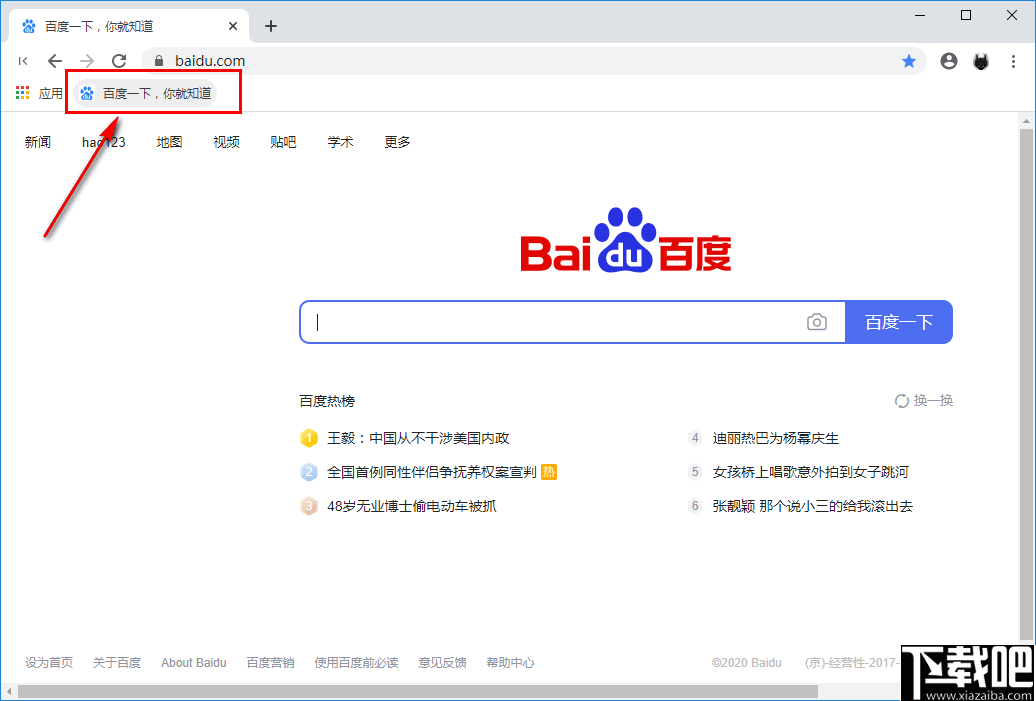This screenshot has width=1036, height=701.
Task: Click the camera image search icon
Action: 817,322
